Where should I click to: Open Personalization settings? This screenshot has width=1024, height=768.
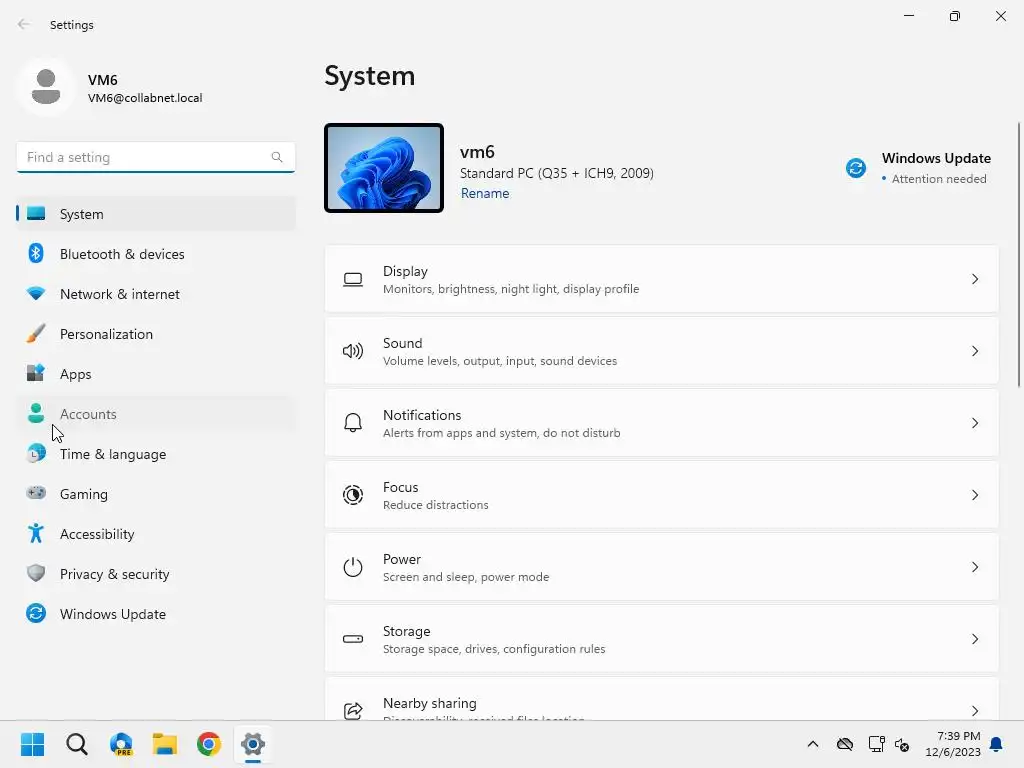click(155, 334)
